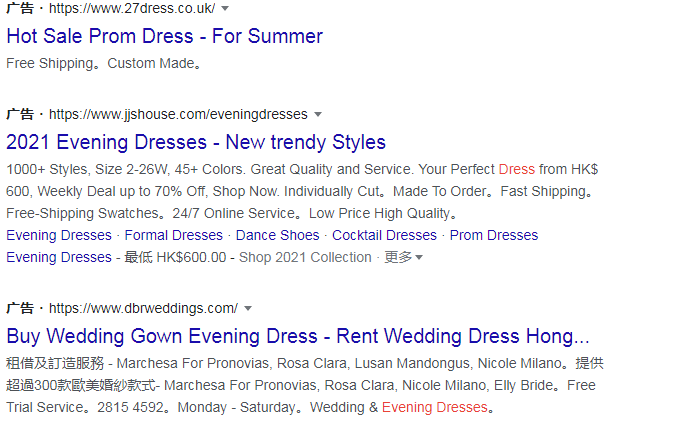This screenshot has width=679, height=427.
Task: Click the 广告 label above the dbrweddings ad
Action: coord(19,308)
